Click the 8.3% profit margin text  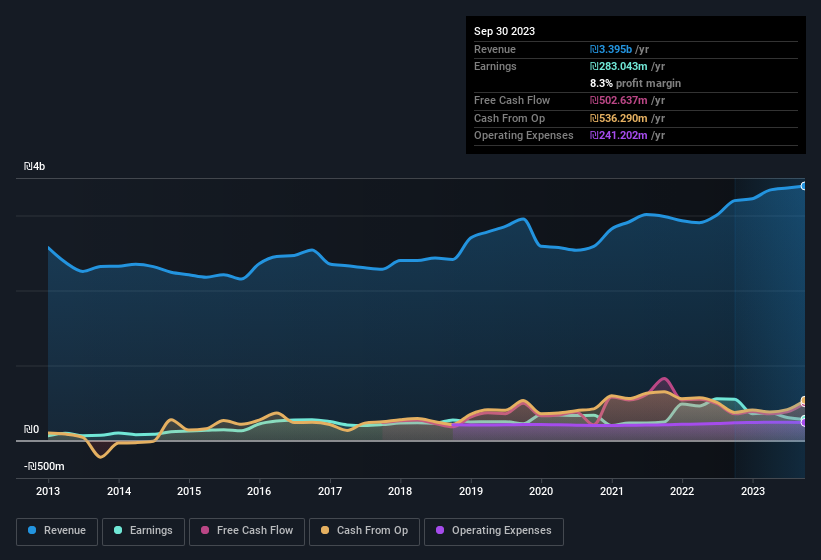click(x=635, y=83)
